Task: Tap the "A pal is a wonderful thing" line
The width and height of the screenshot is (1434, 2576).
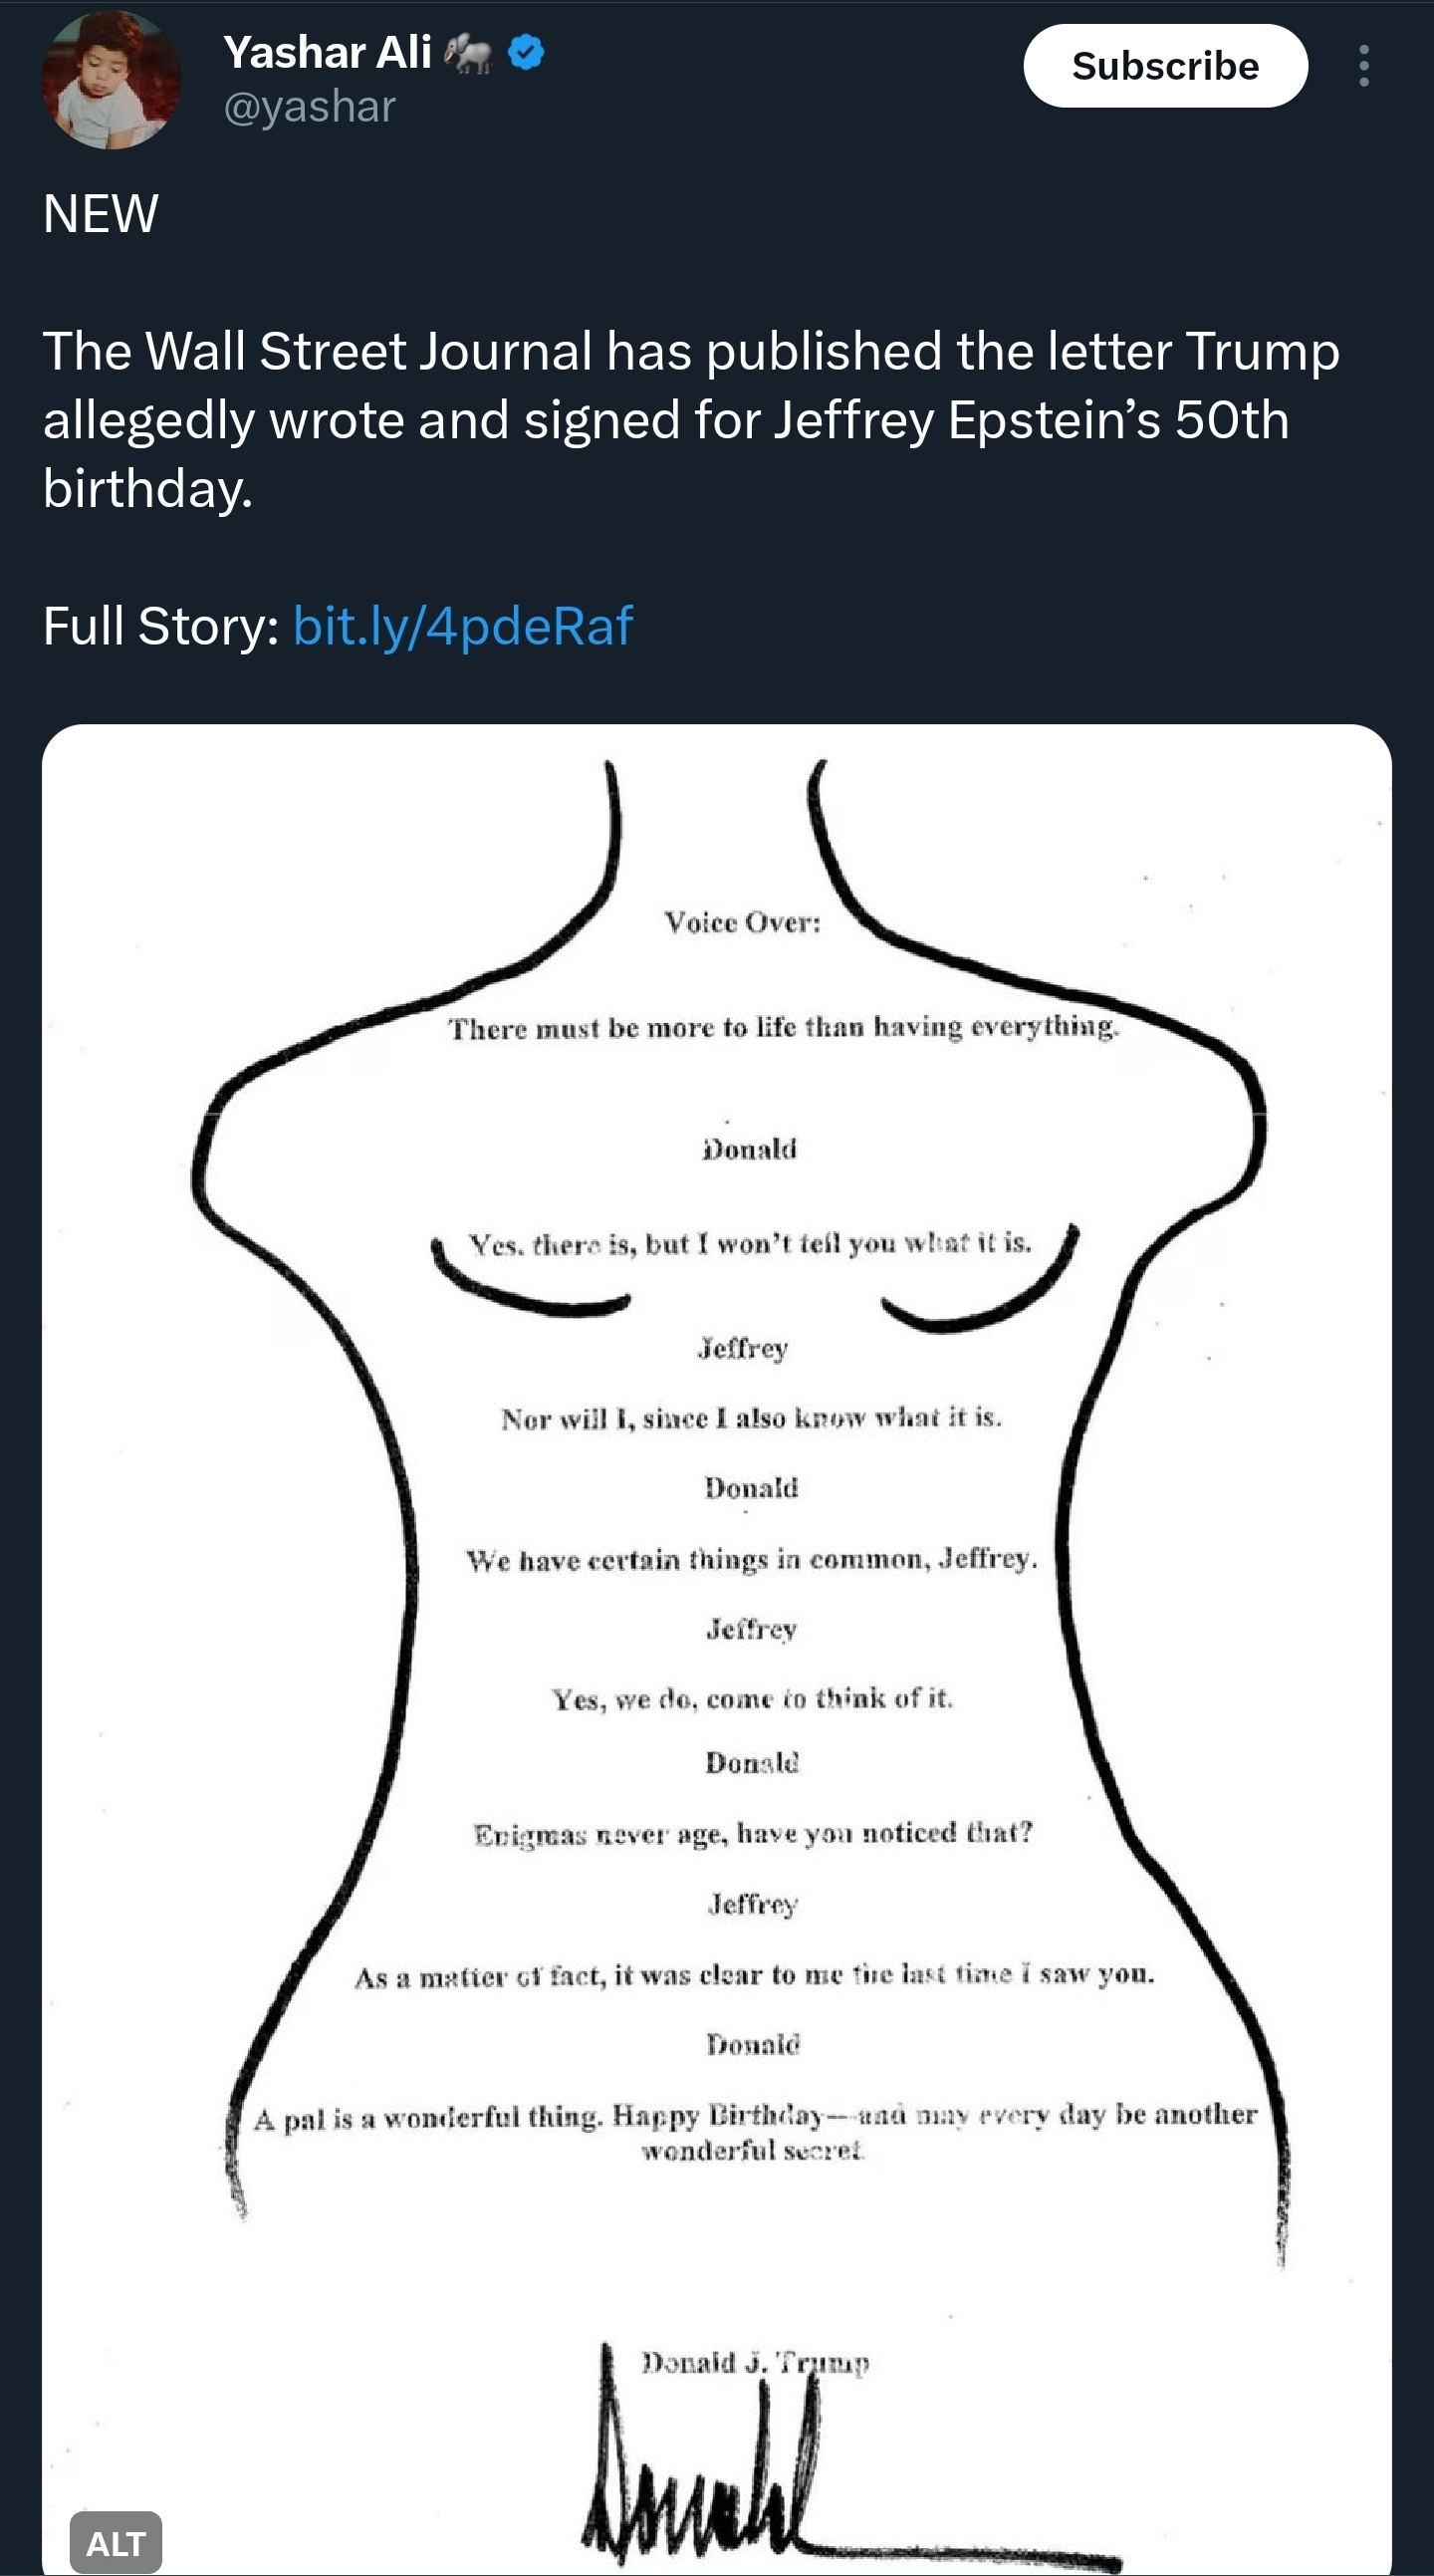Action: (x=755, y=2131)
